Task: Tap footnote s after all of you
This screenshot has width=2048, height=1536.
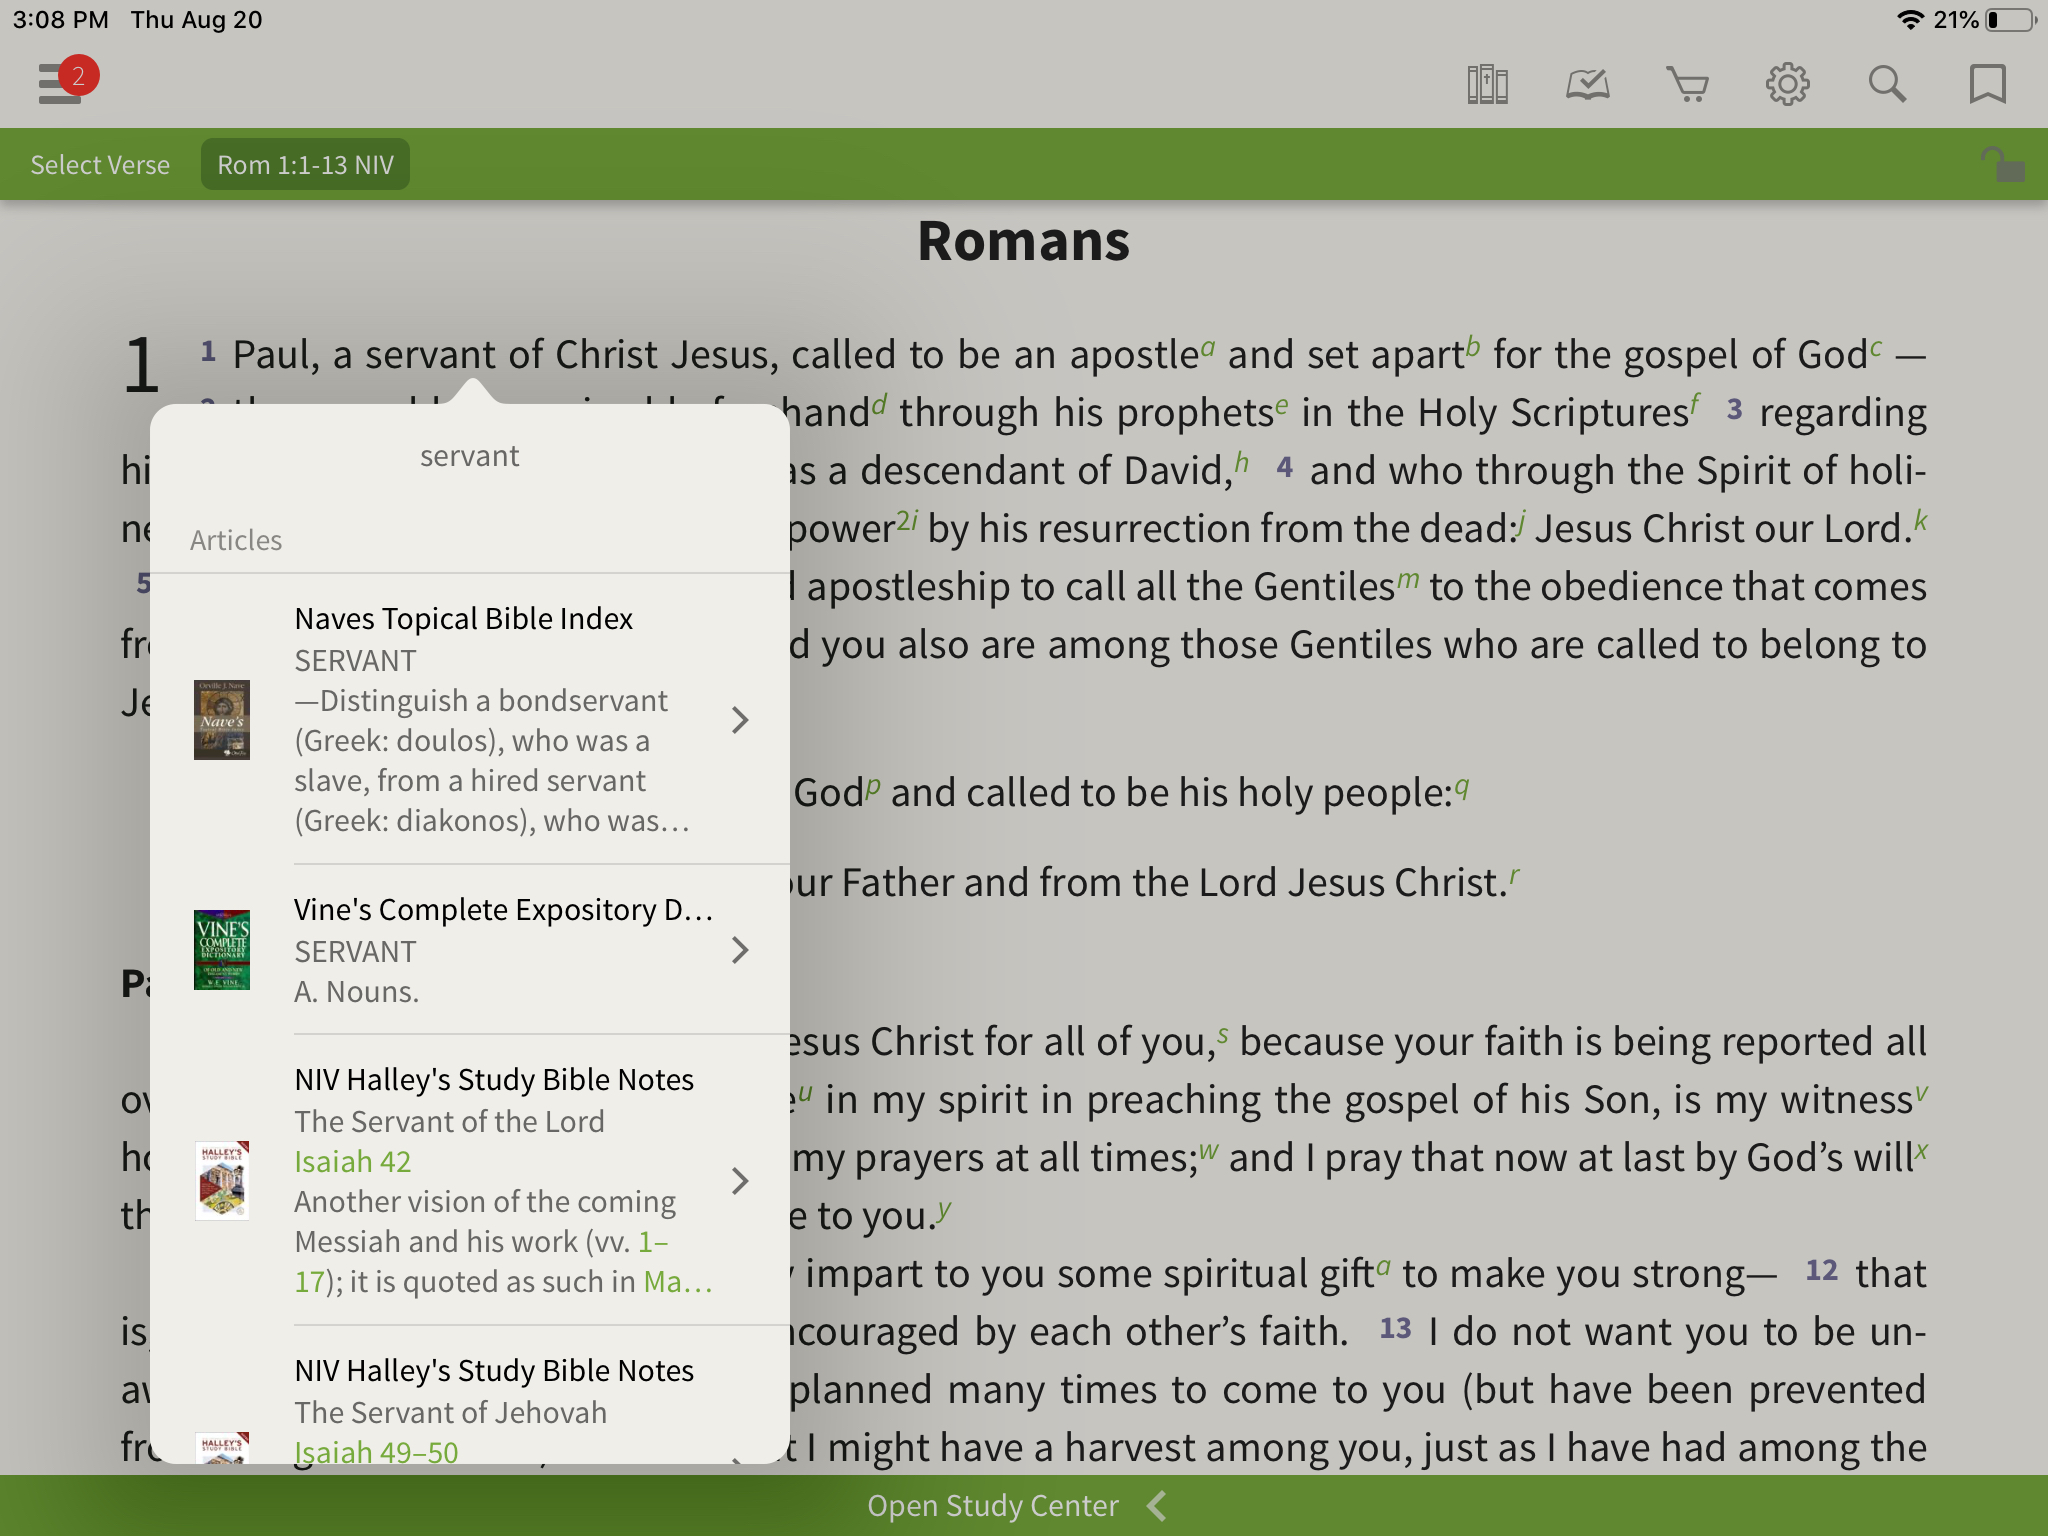Action: click(1222, 1035)
